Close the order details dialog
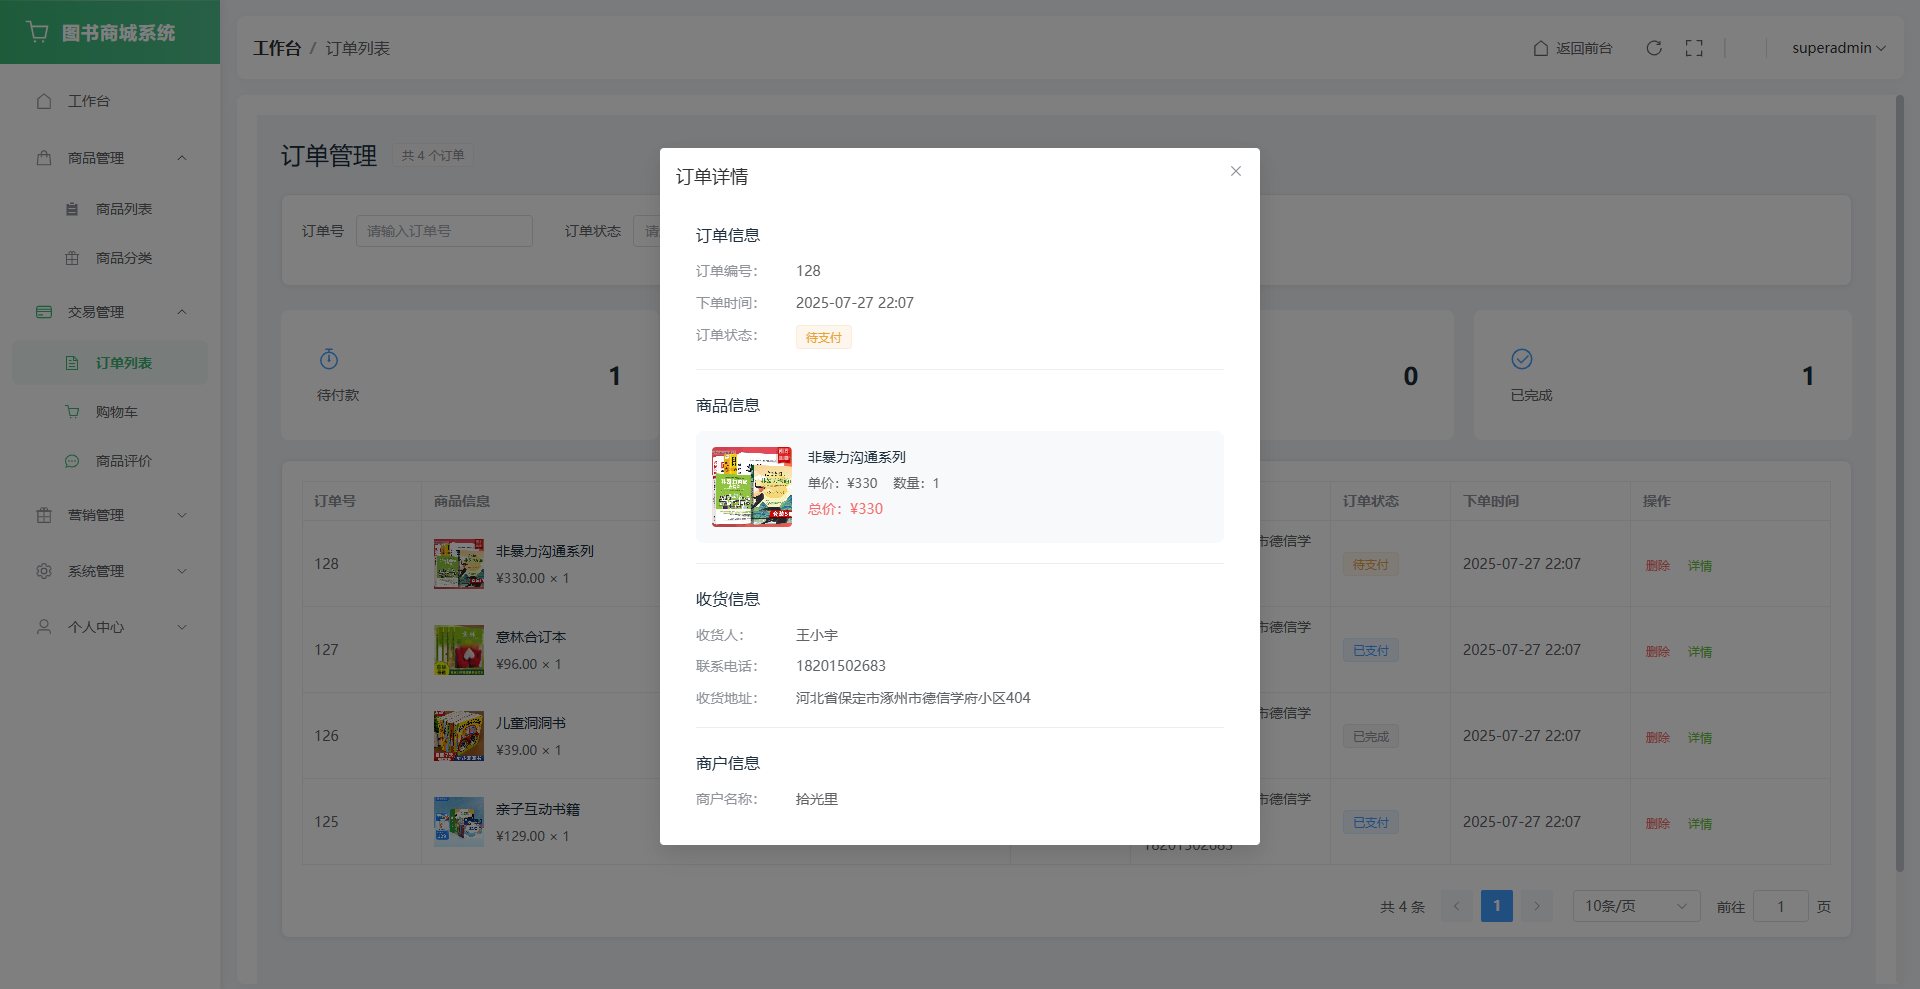This screenshot has height=989, width=1920. tap(1236, 171)
